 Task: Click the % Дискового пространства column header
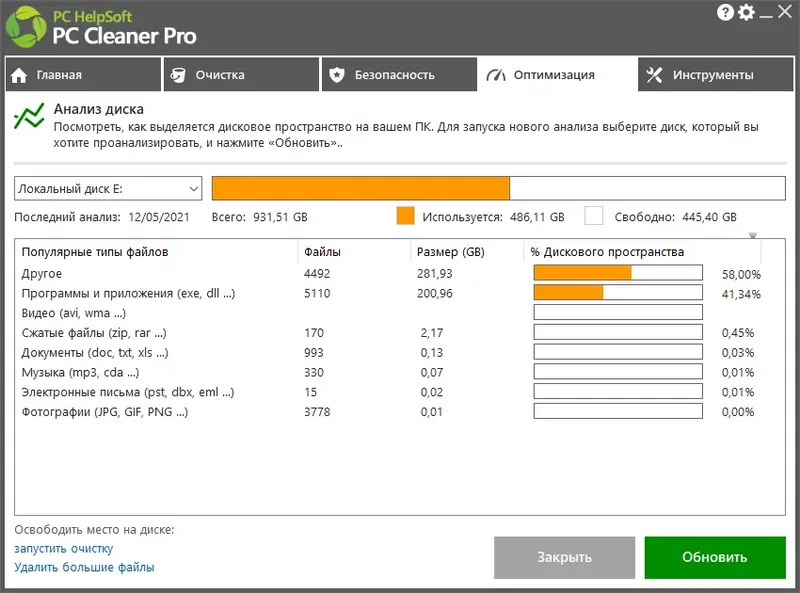point(607,252)
